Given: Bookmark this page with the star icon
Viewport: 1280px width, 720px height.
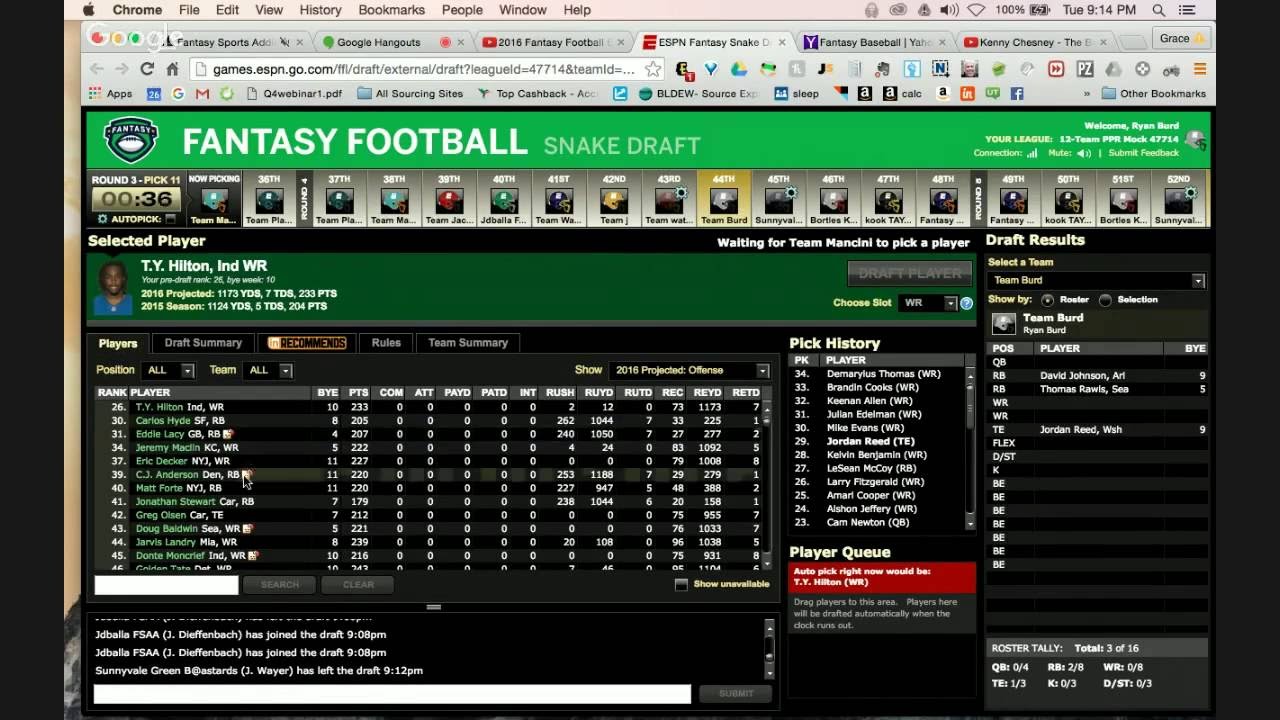Looking at the screenshot, I should click(x=652, y=69).
